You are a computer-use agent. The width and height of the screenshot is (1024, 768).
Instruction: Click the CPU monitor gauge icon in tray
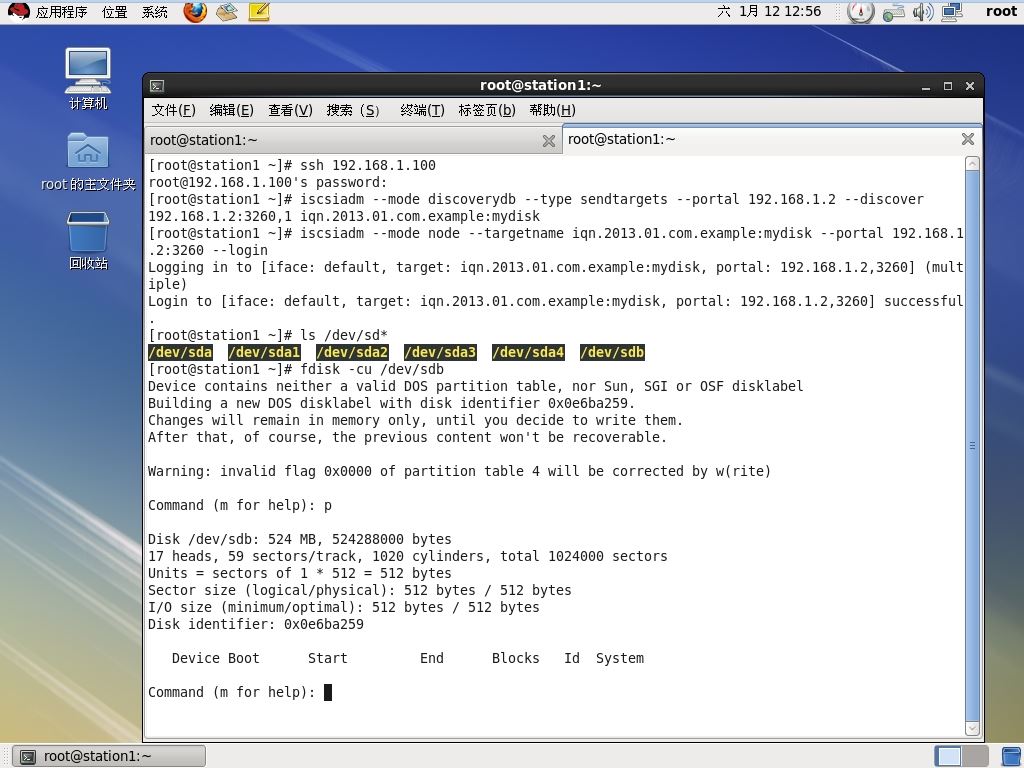[x=860, y=12]
